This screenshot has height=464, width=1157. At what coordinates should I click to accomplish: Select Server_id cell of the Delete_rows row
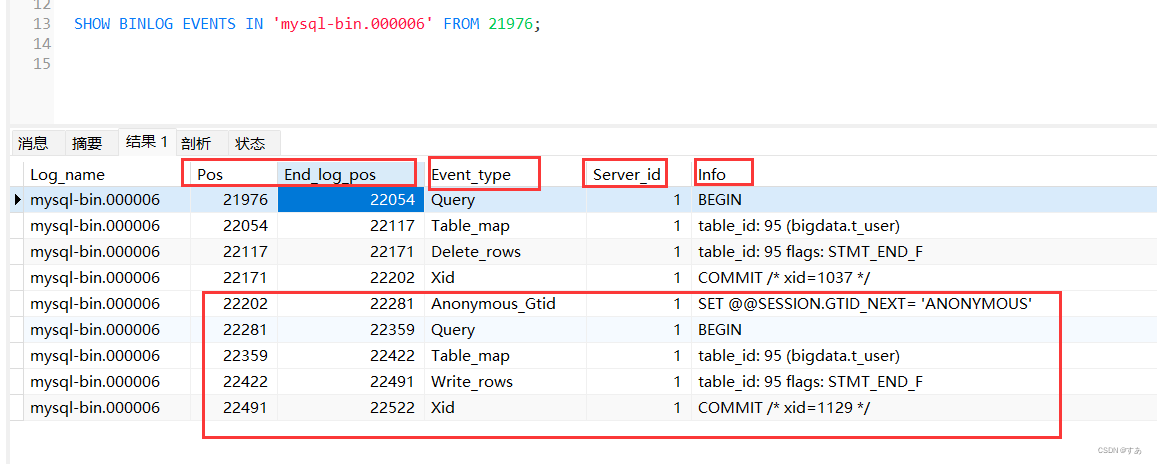tap(638, 252)
